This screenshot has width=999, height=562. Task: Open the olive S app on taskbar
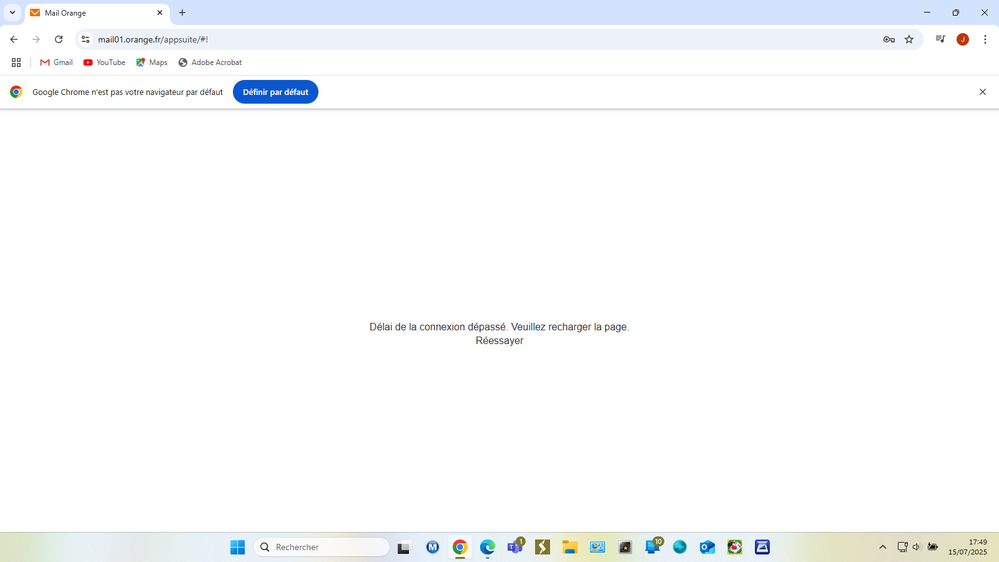pos(542,547)
